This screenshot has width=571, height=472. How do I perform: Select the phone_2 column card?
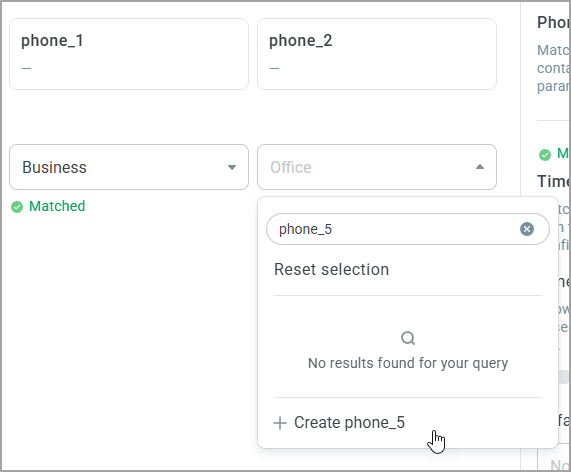[x=377, y=54]
